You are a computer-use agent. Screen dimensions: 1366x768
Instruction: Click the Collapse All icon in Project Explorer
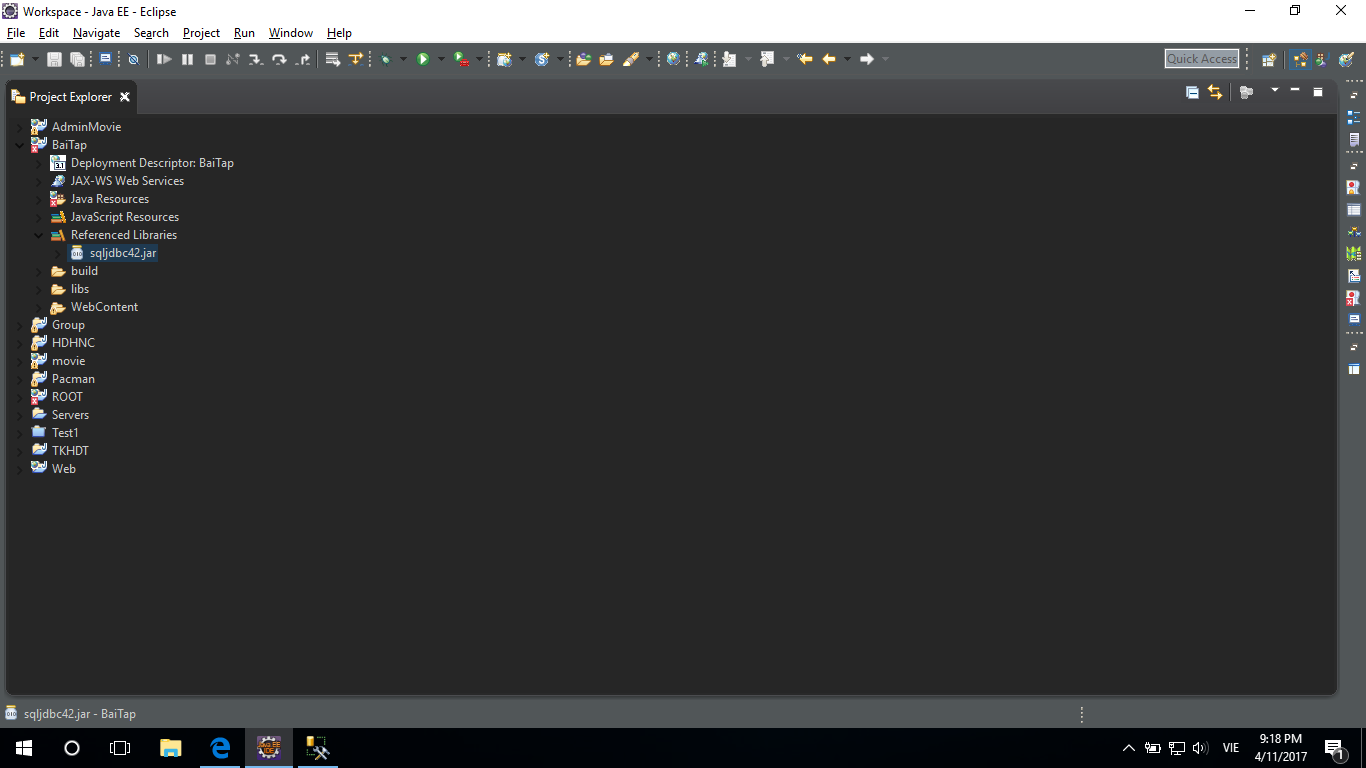tap(1192, 92)
